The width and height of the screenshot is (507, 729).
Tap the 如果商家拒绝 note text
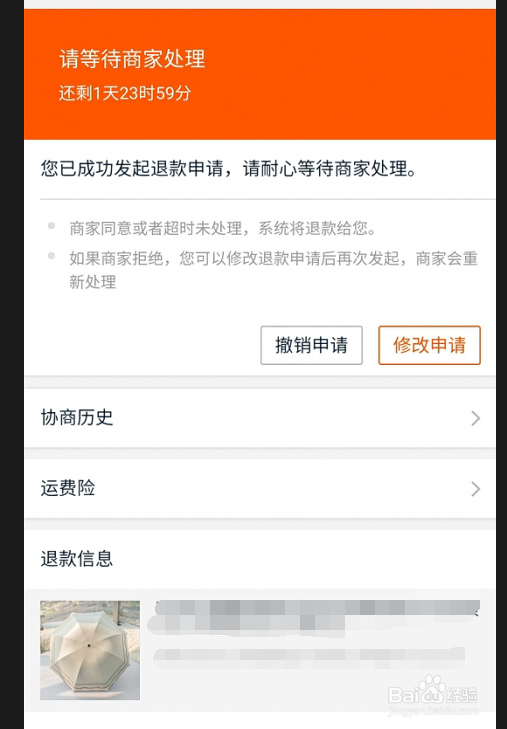274,270
